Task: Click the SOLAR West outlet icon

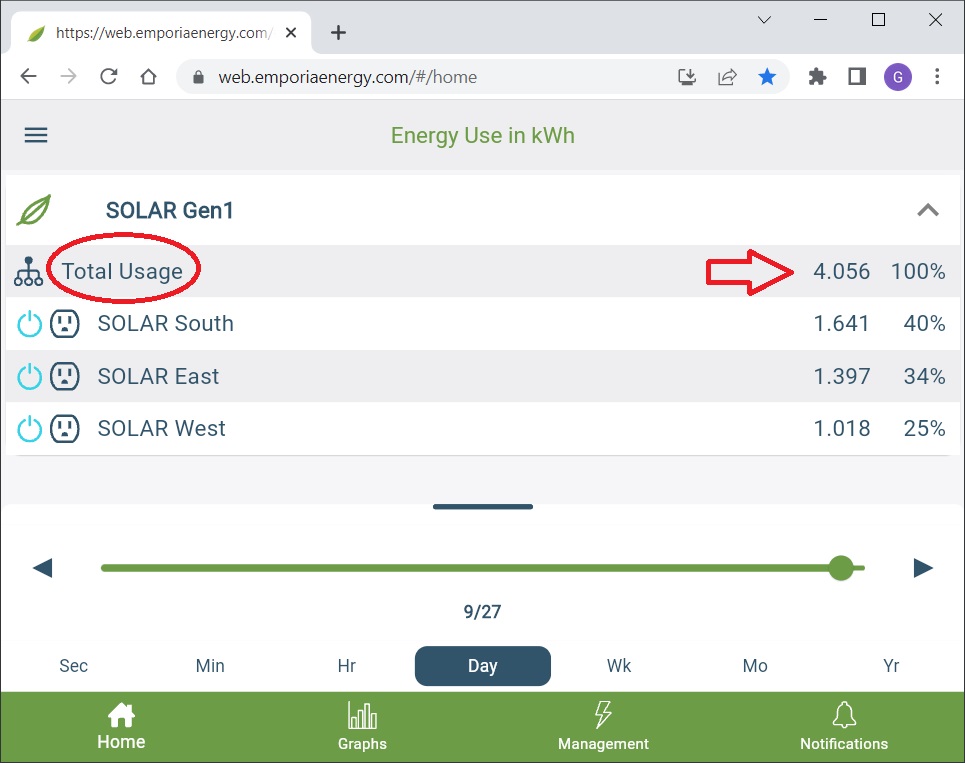Action: tap(65, 429)
